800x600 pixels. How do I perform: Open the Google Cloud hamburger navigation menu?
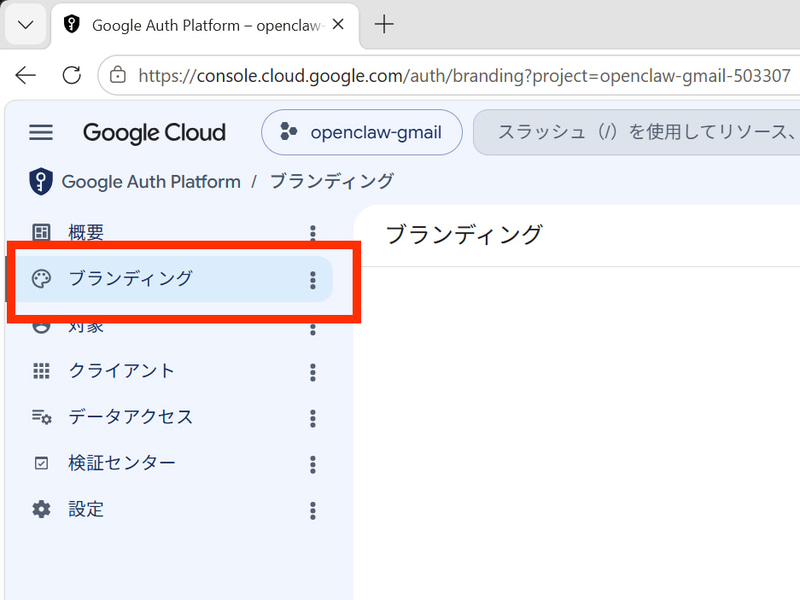click(x=41, y=133)
